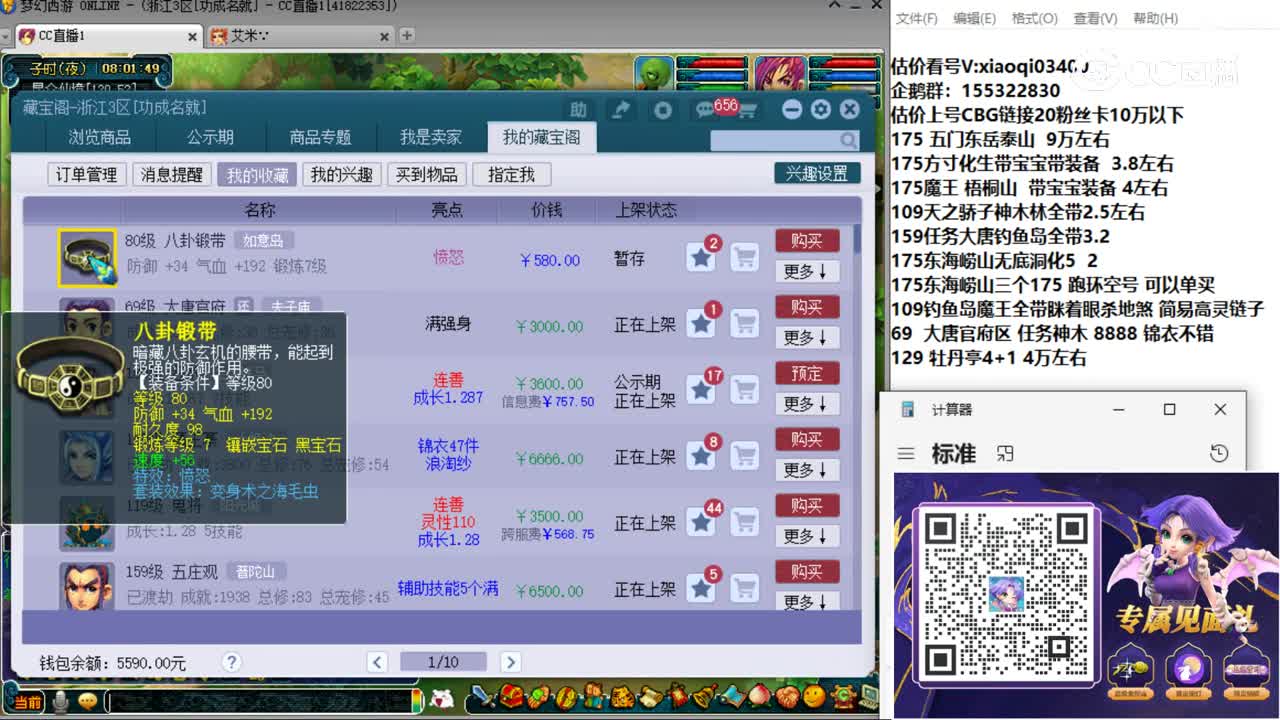Toggle favorite star for ¥6666.00 item

(701, 456)
